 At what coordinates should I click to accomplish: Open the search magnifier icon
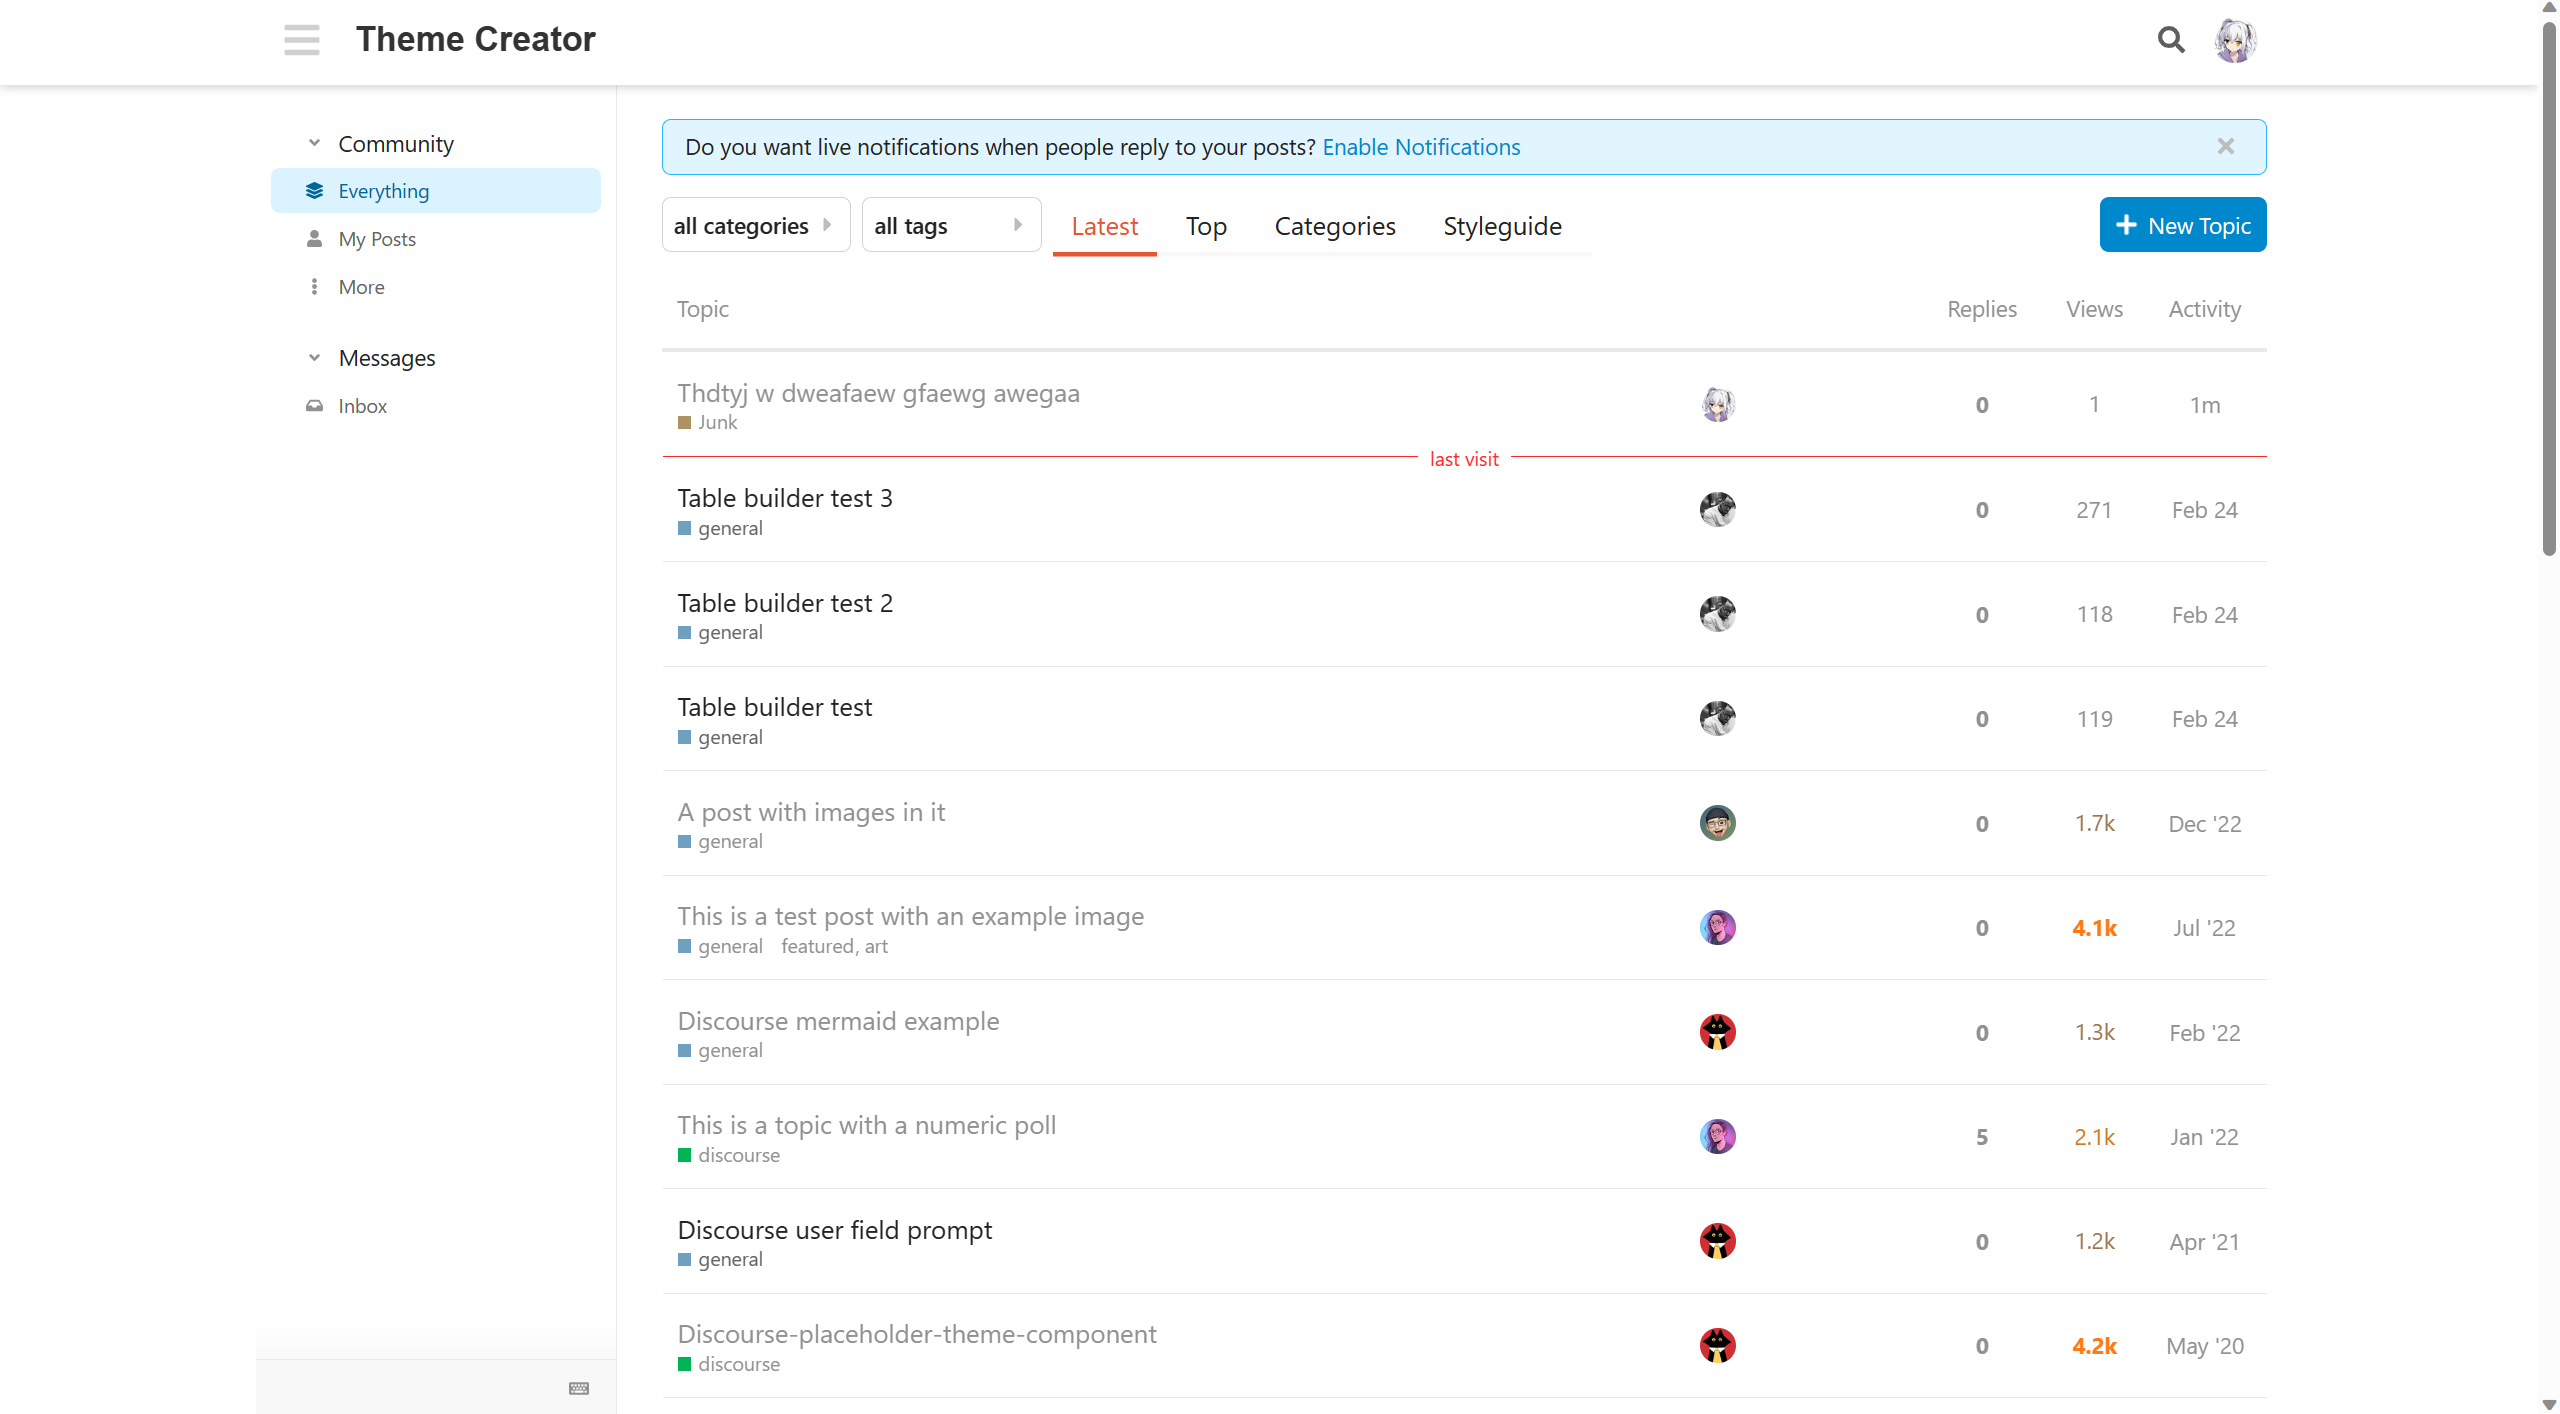pos(2170,40)
